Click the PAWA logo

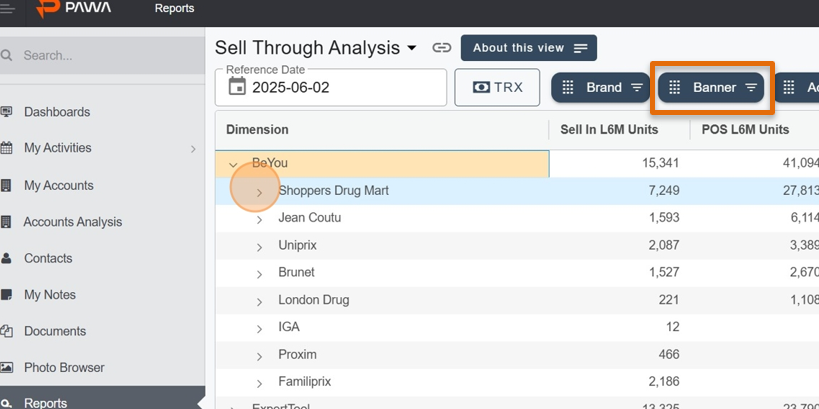74,8
